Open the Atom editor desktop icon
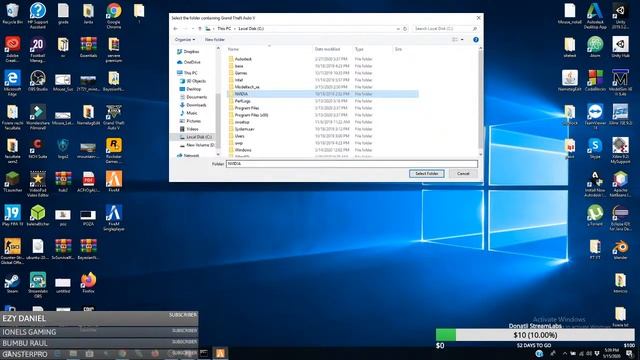Screen dimensions: 640x360 coord(595,47)
